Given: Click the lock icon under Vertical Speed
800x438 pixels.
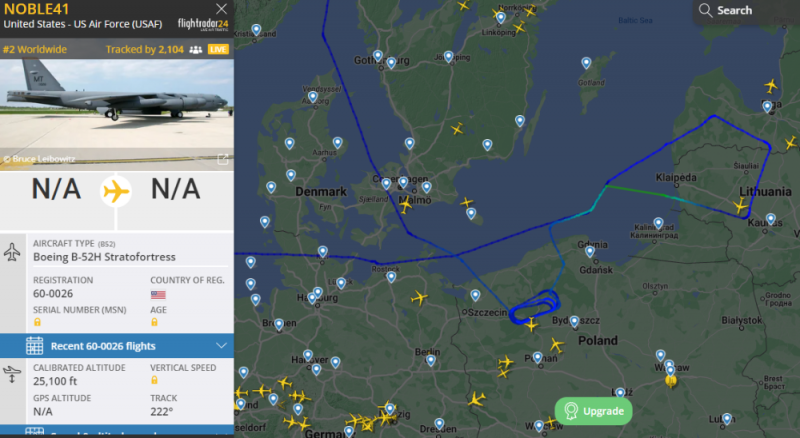Looking at the screenshot, I should pyautogui.click(x=155, y=379).
